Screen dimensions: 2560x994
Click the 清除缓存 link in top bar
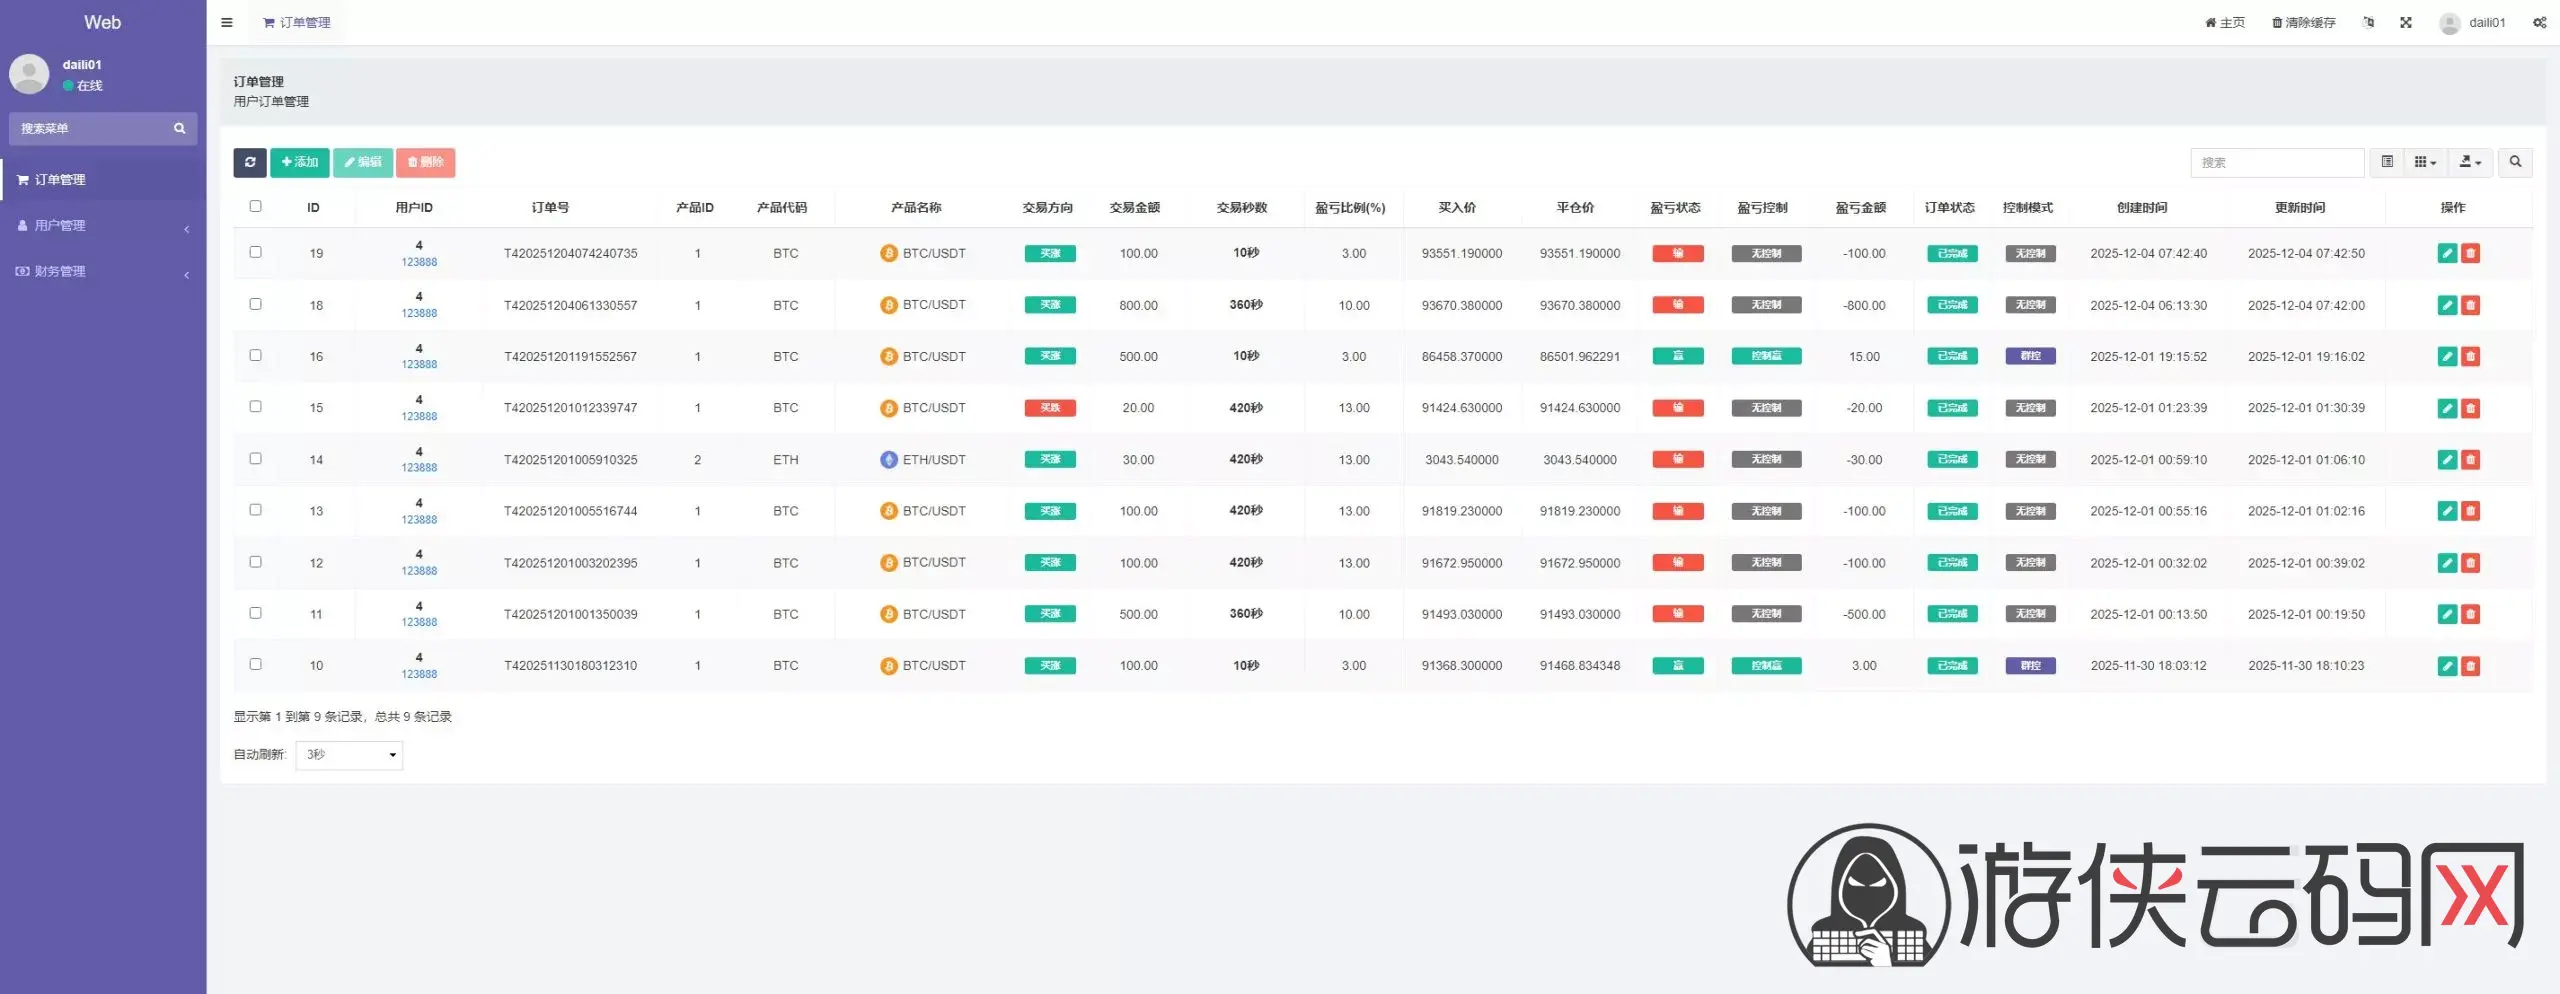tap(2303, 22)
